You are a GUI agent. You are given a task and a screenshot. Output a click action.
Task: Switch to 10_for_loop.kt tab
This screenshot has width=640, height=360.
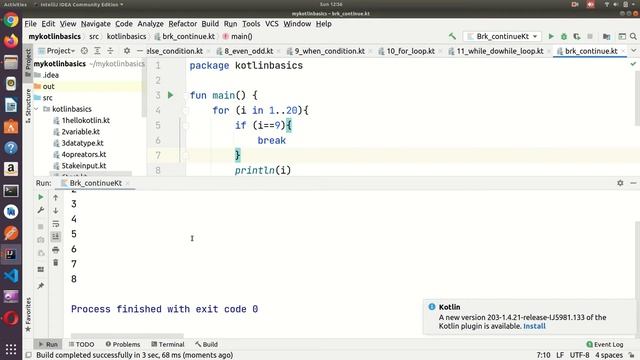[410, 51]
